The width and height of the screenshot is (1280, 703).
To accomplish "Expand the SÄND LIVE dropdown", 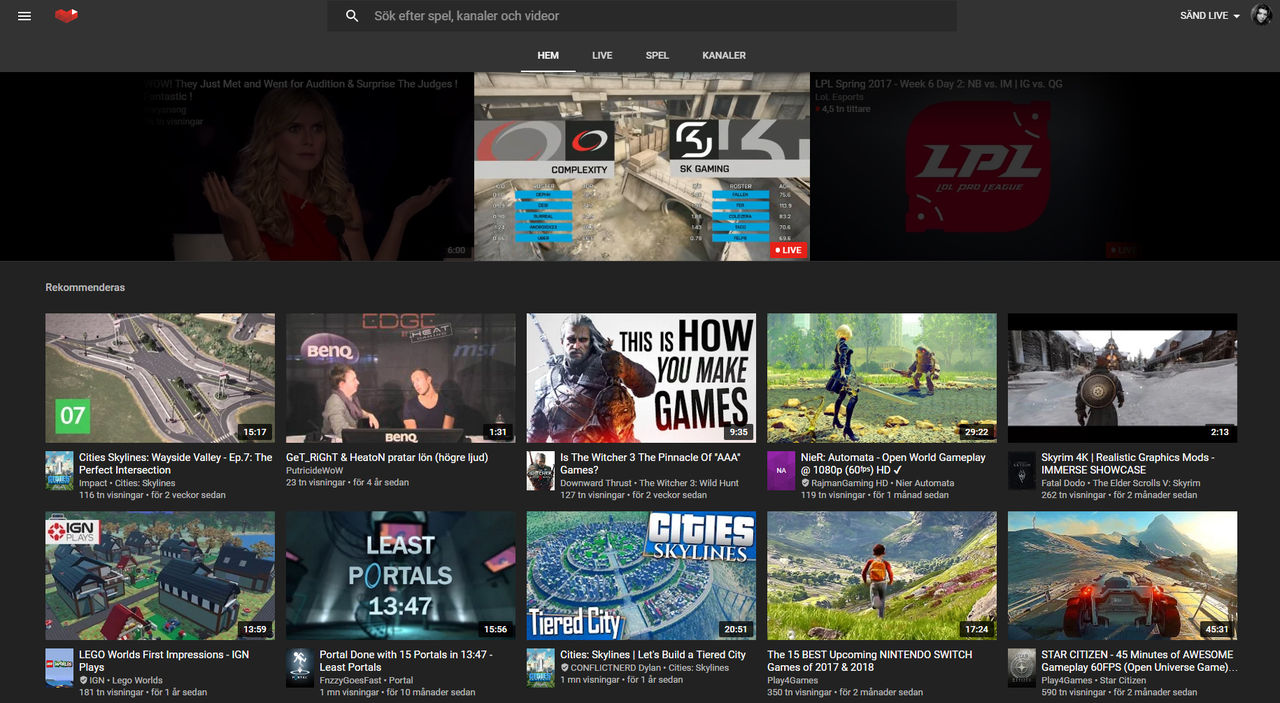I will 1210,16.
